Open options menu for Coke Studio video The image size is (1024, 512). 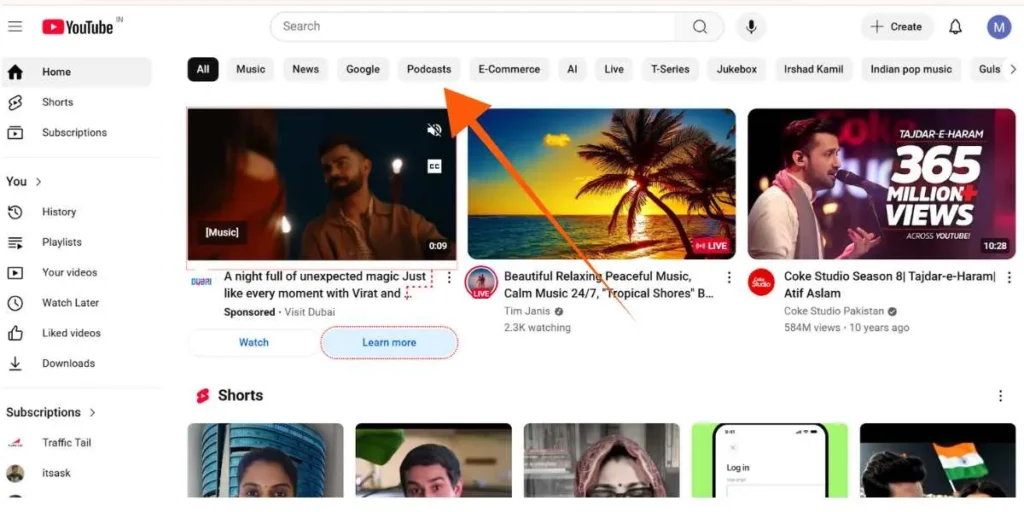(x=1009, y=278)
